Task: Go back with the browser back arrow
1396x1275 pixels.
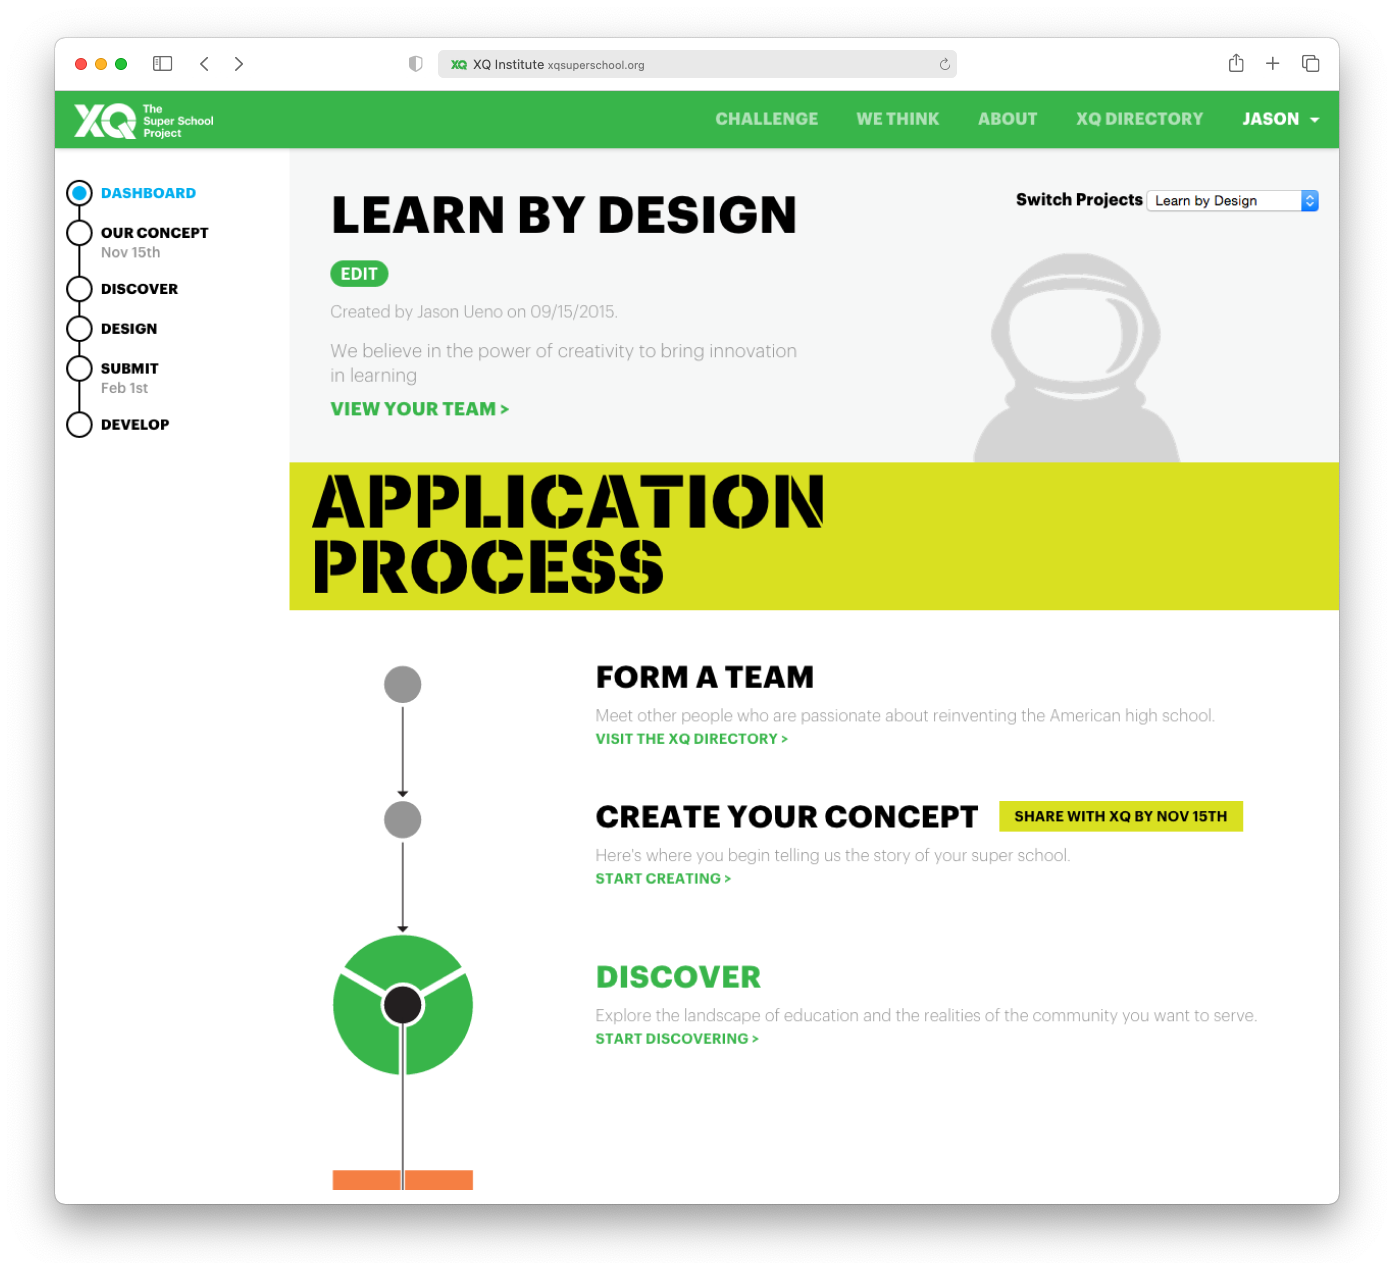Action: tap(204, 64)
